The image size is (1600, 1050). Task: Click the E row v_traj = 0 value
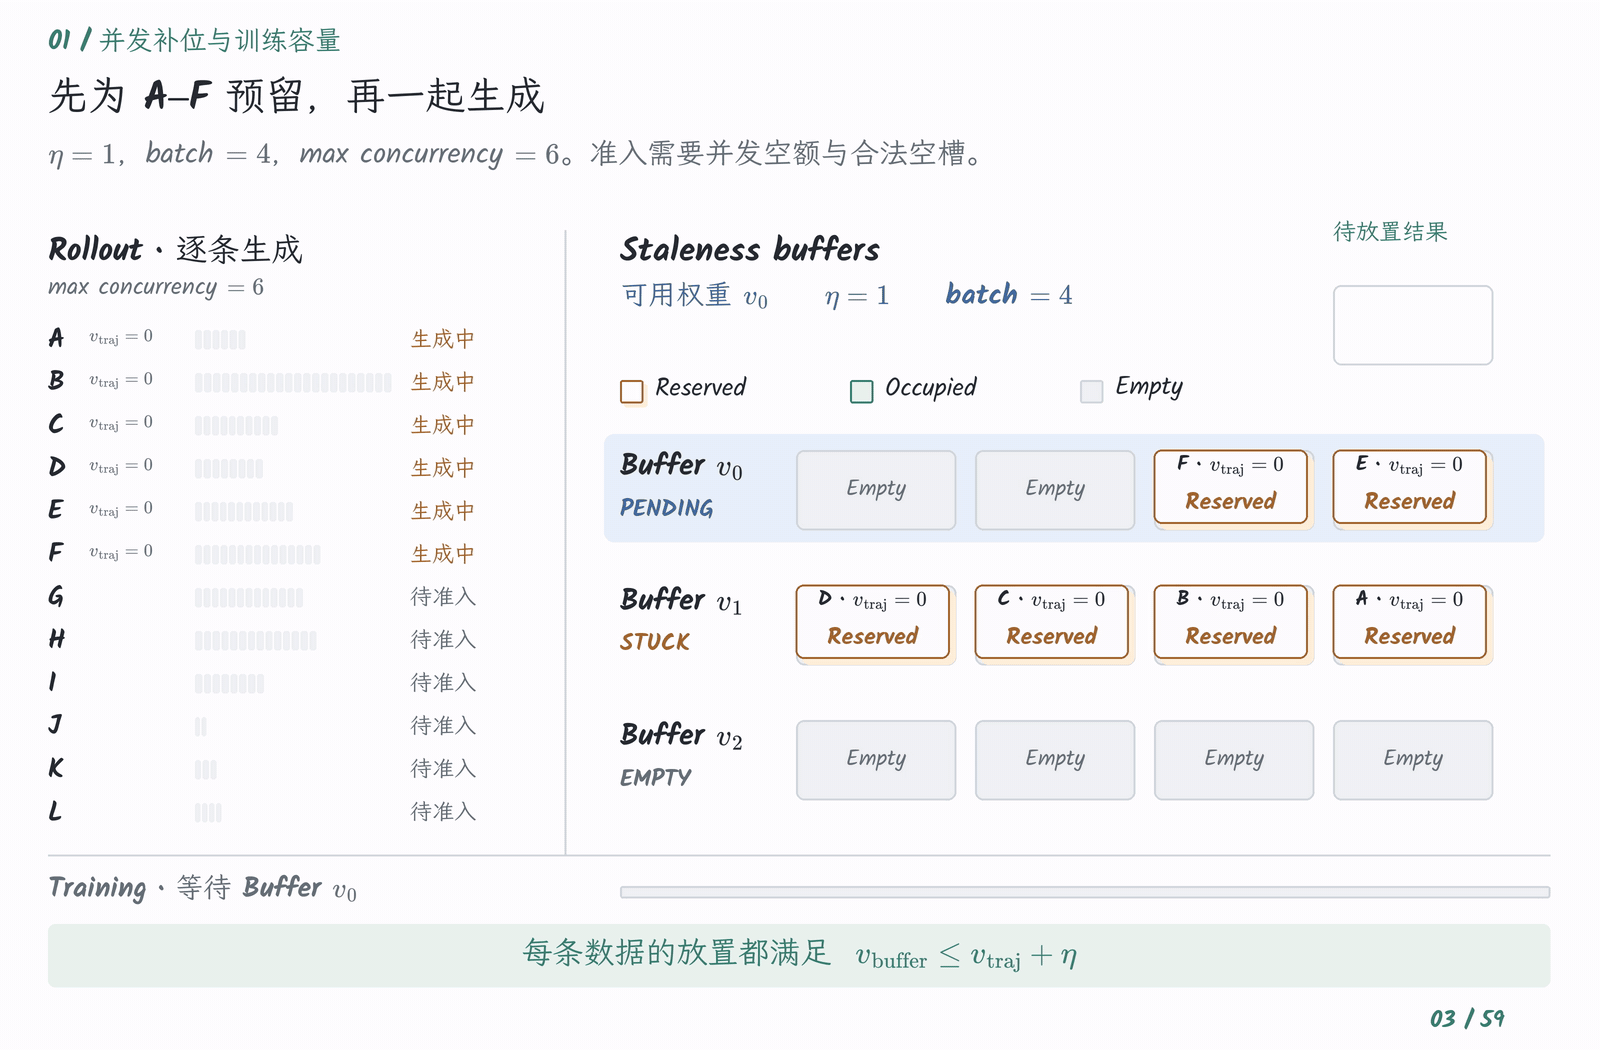coord(121,509)
